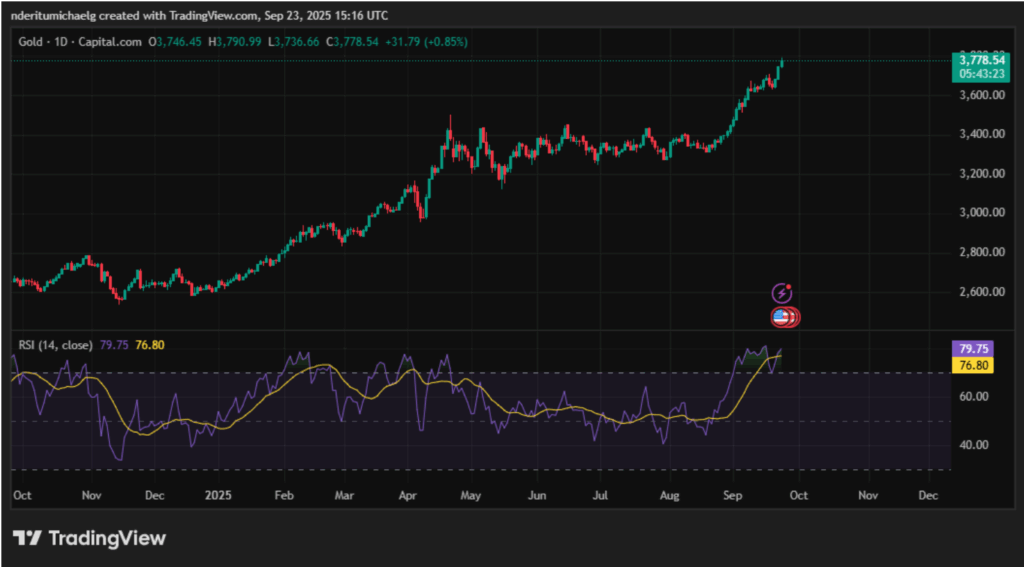Image resolution: width=1024 pixels, height=567 pixels.
Task: Click the 60.00 RSI scale label
Action: [974, 397]
